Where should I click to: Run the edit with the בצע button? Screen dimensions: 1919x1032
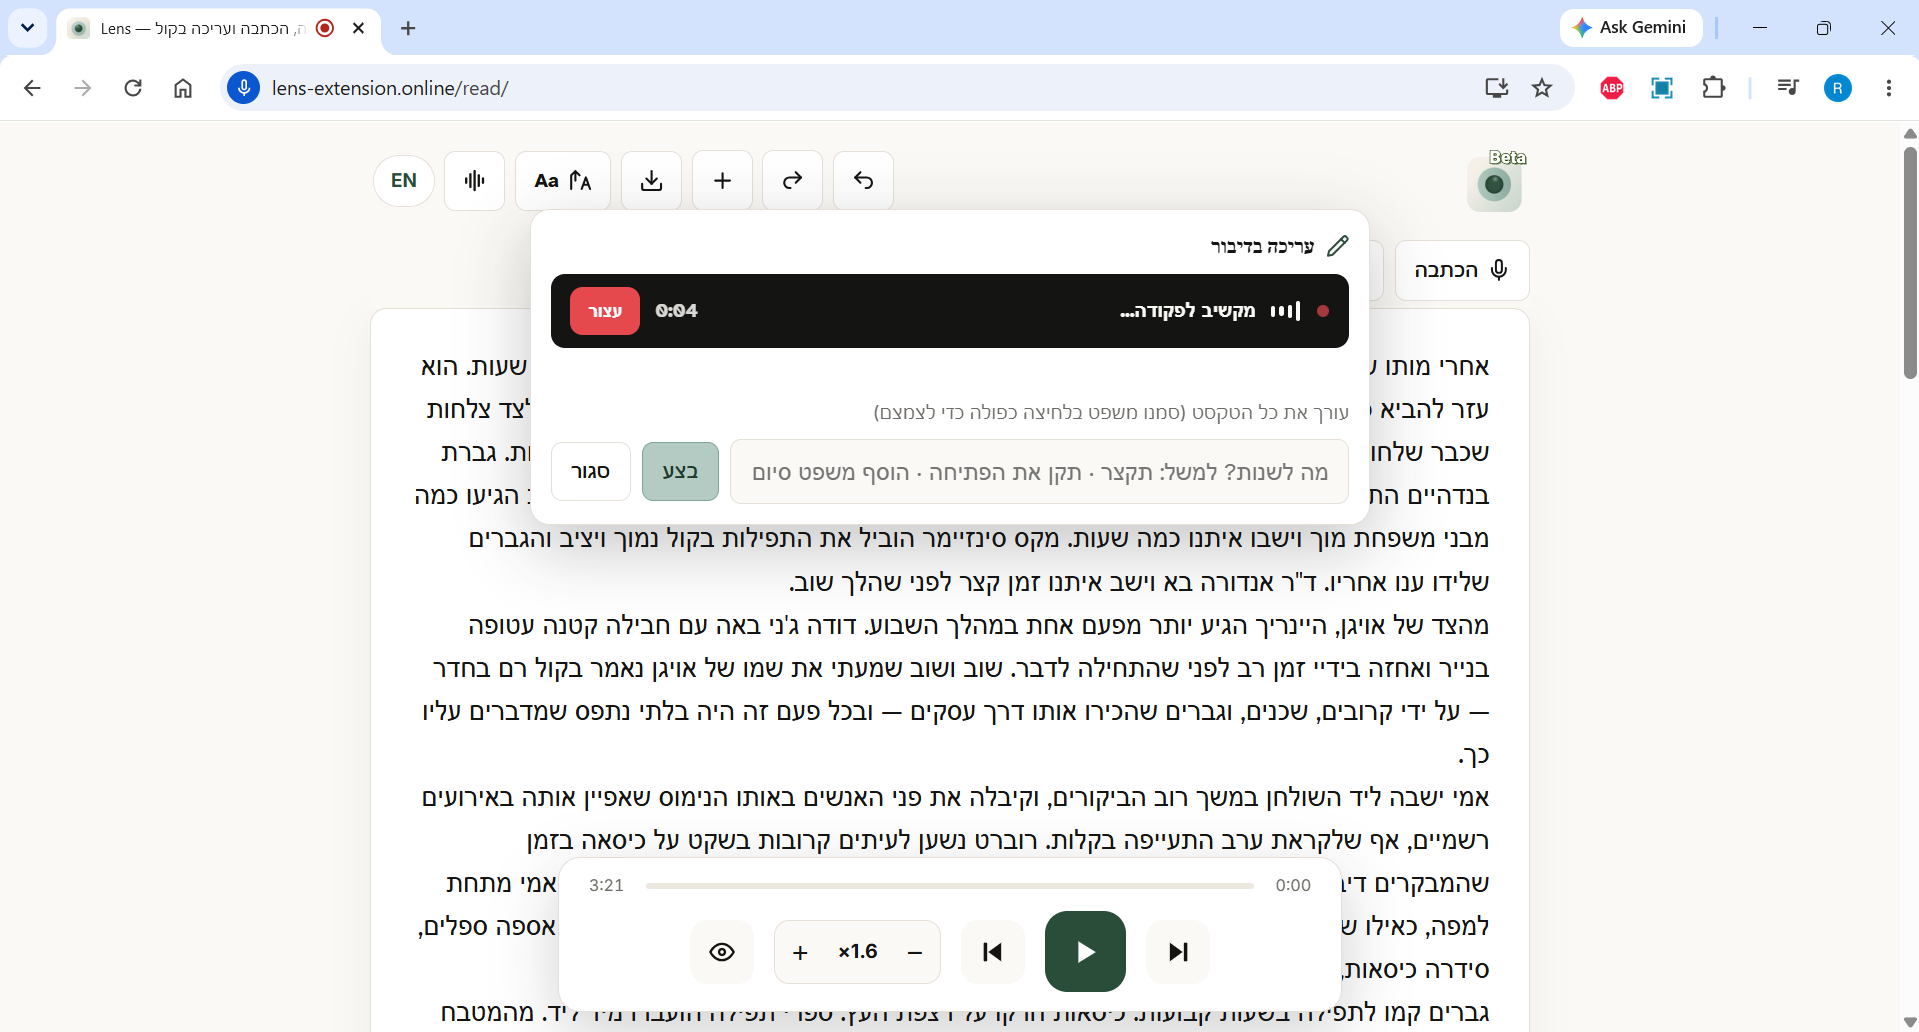pos(680,471)
